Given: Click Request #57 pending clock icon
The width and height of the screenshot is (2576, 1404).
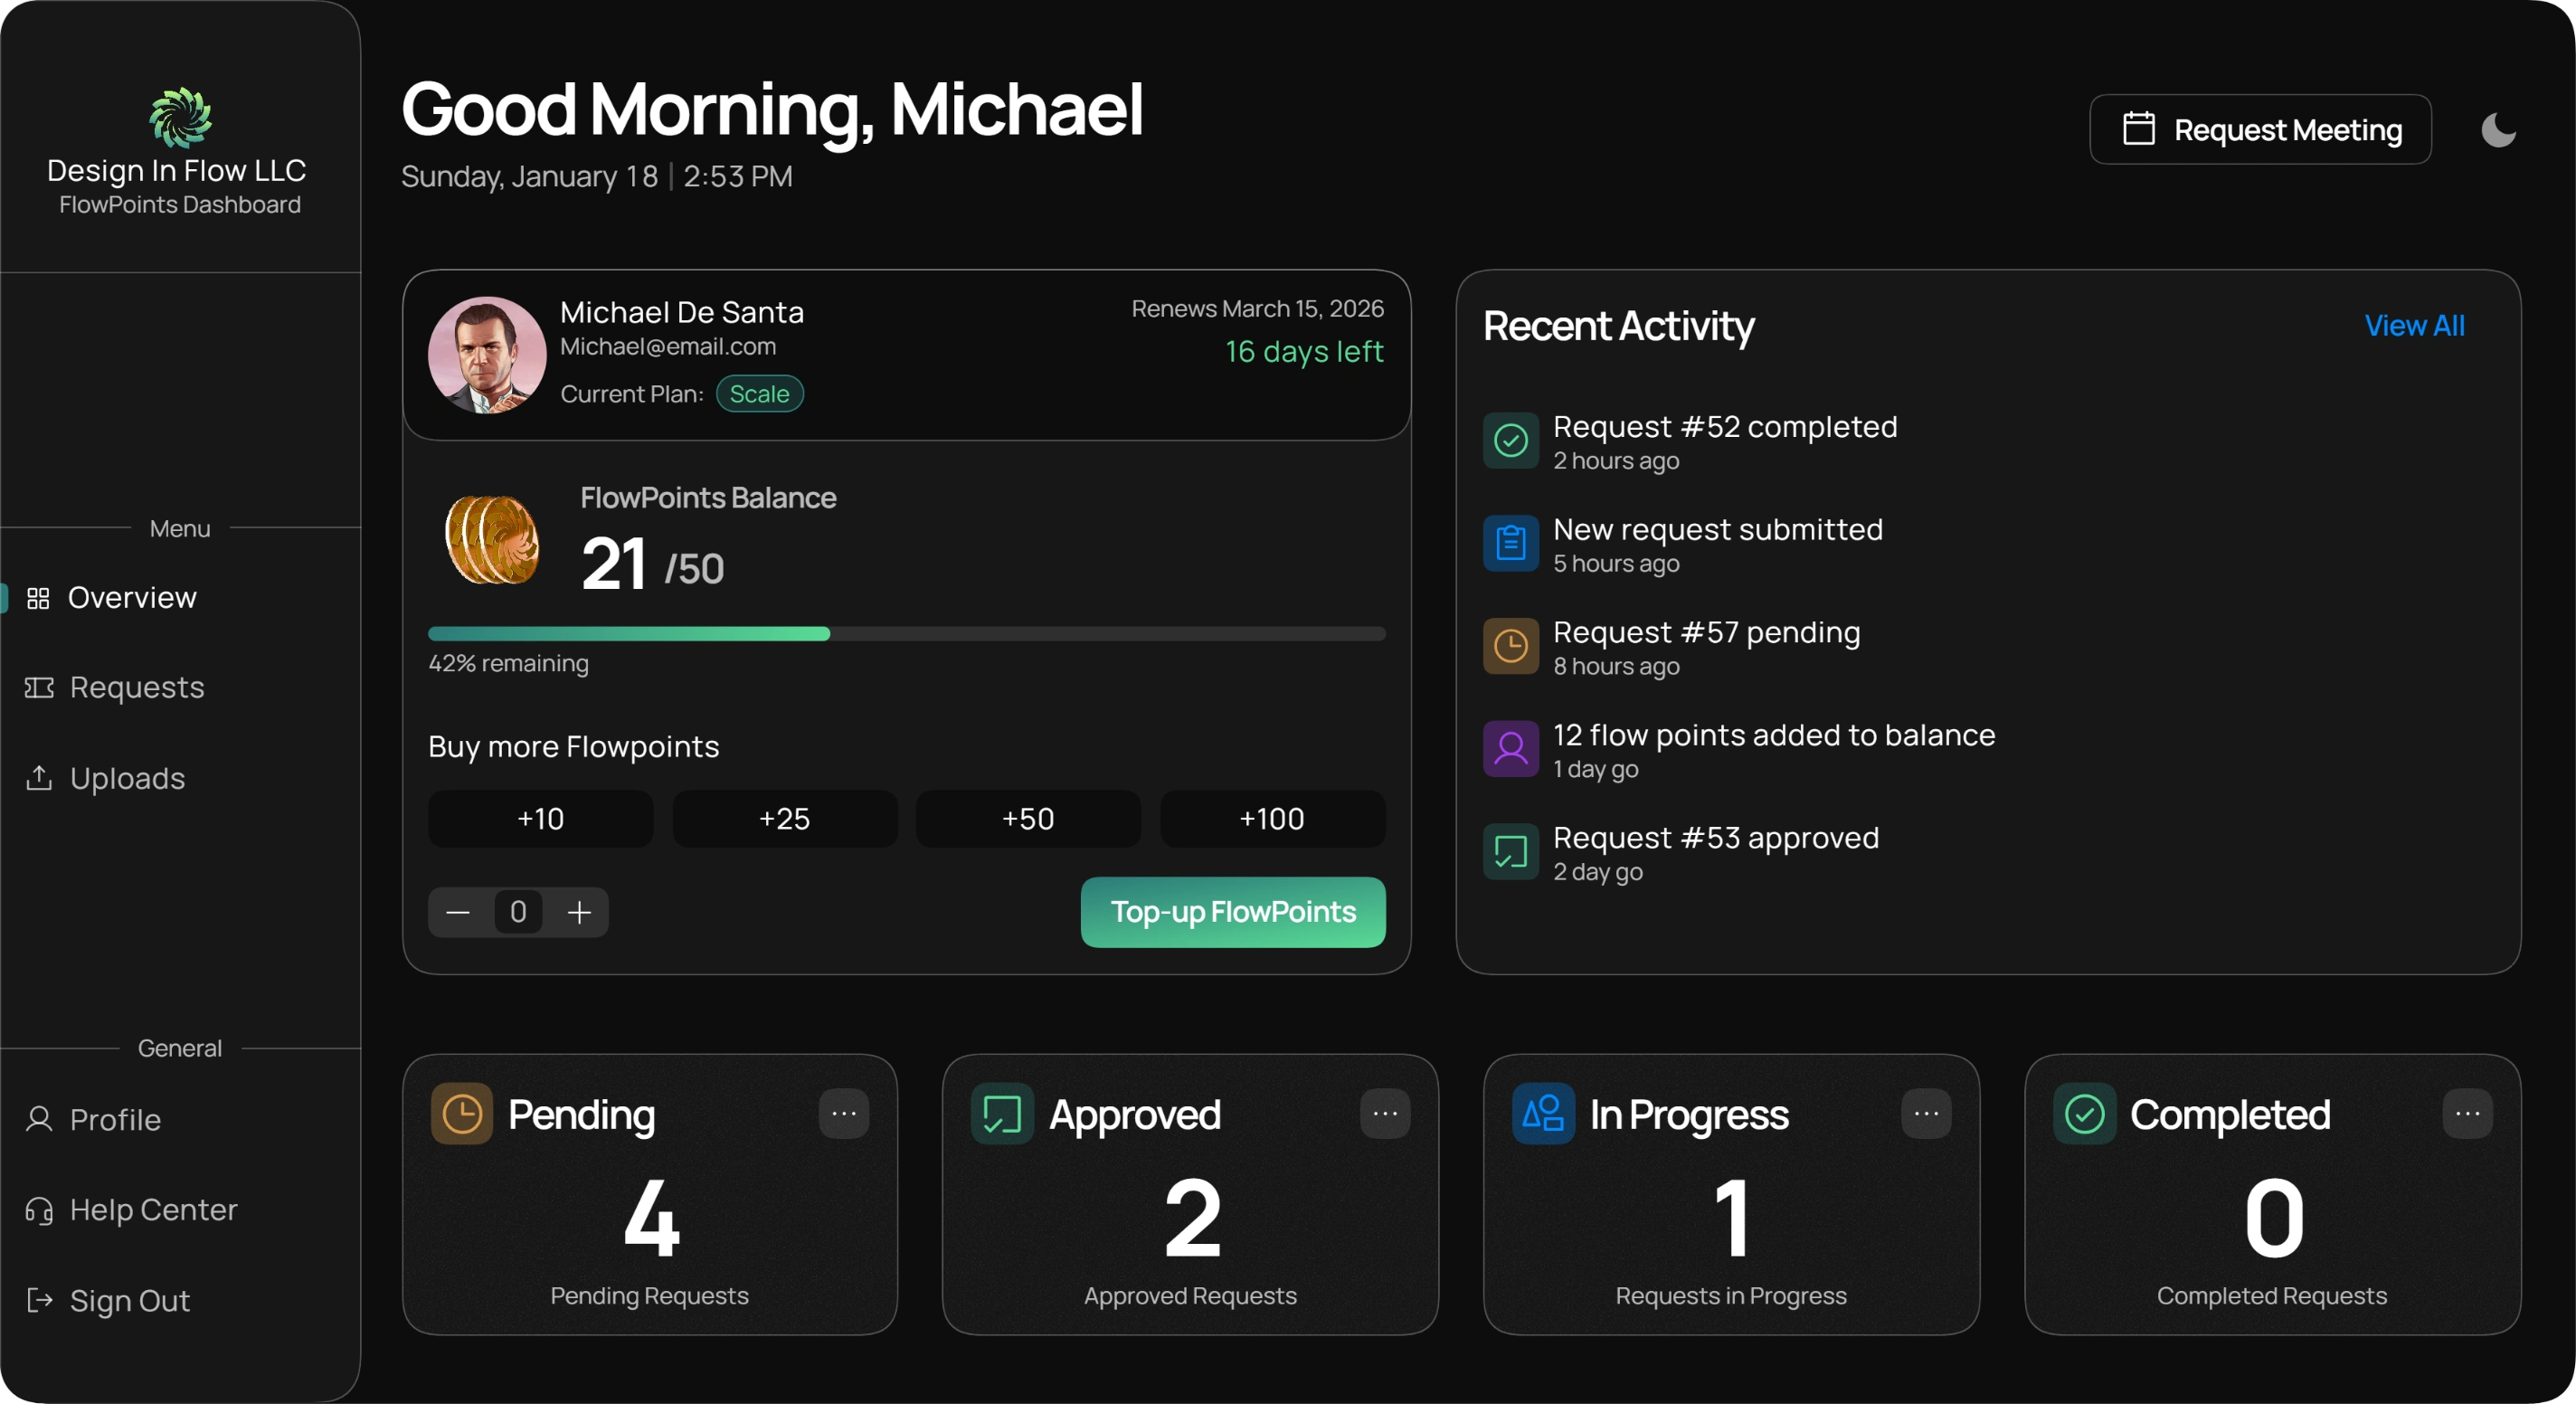Looking at the screenshot, I should point(1510,646).
